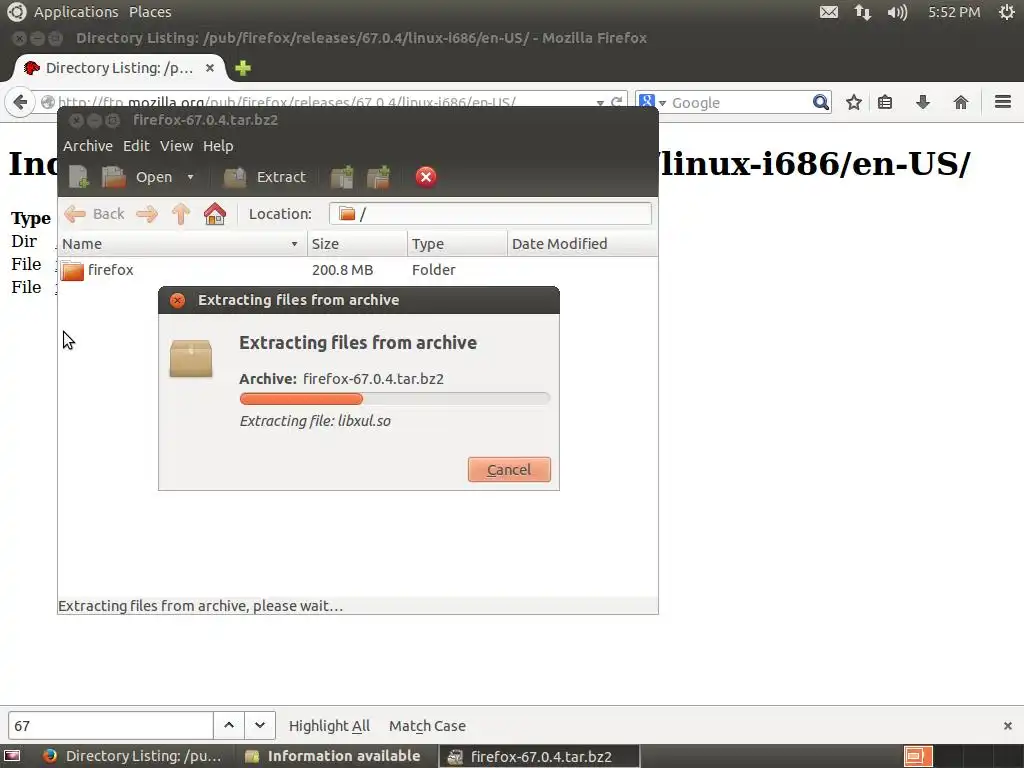Click the forward arrow in Archive Manager

147,214
